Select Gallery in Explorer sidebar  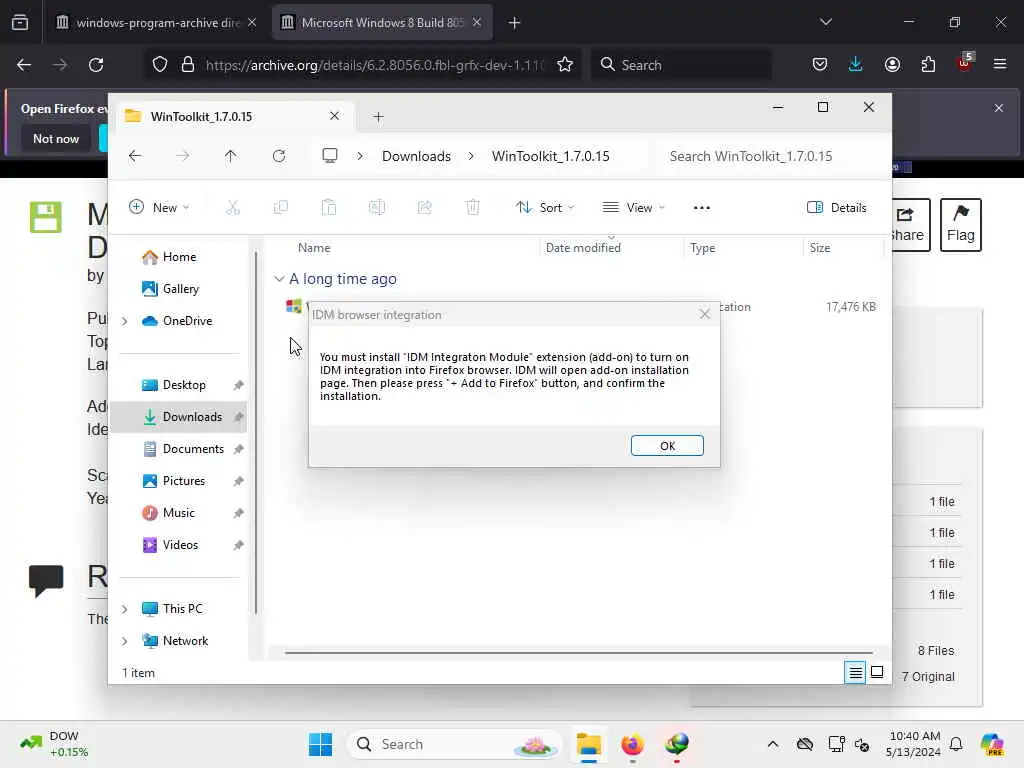pos(180,289)
